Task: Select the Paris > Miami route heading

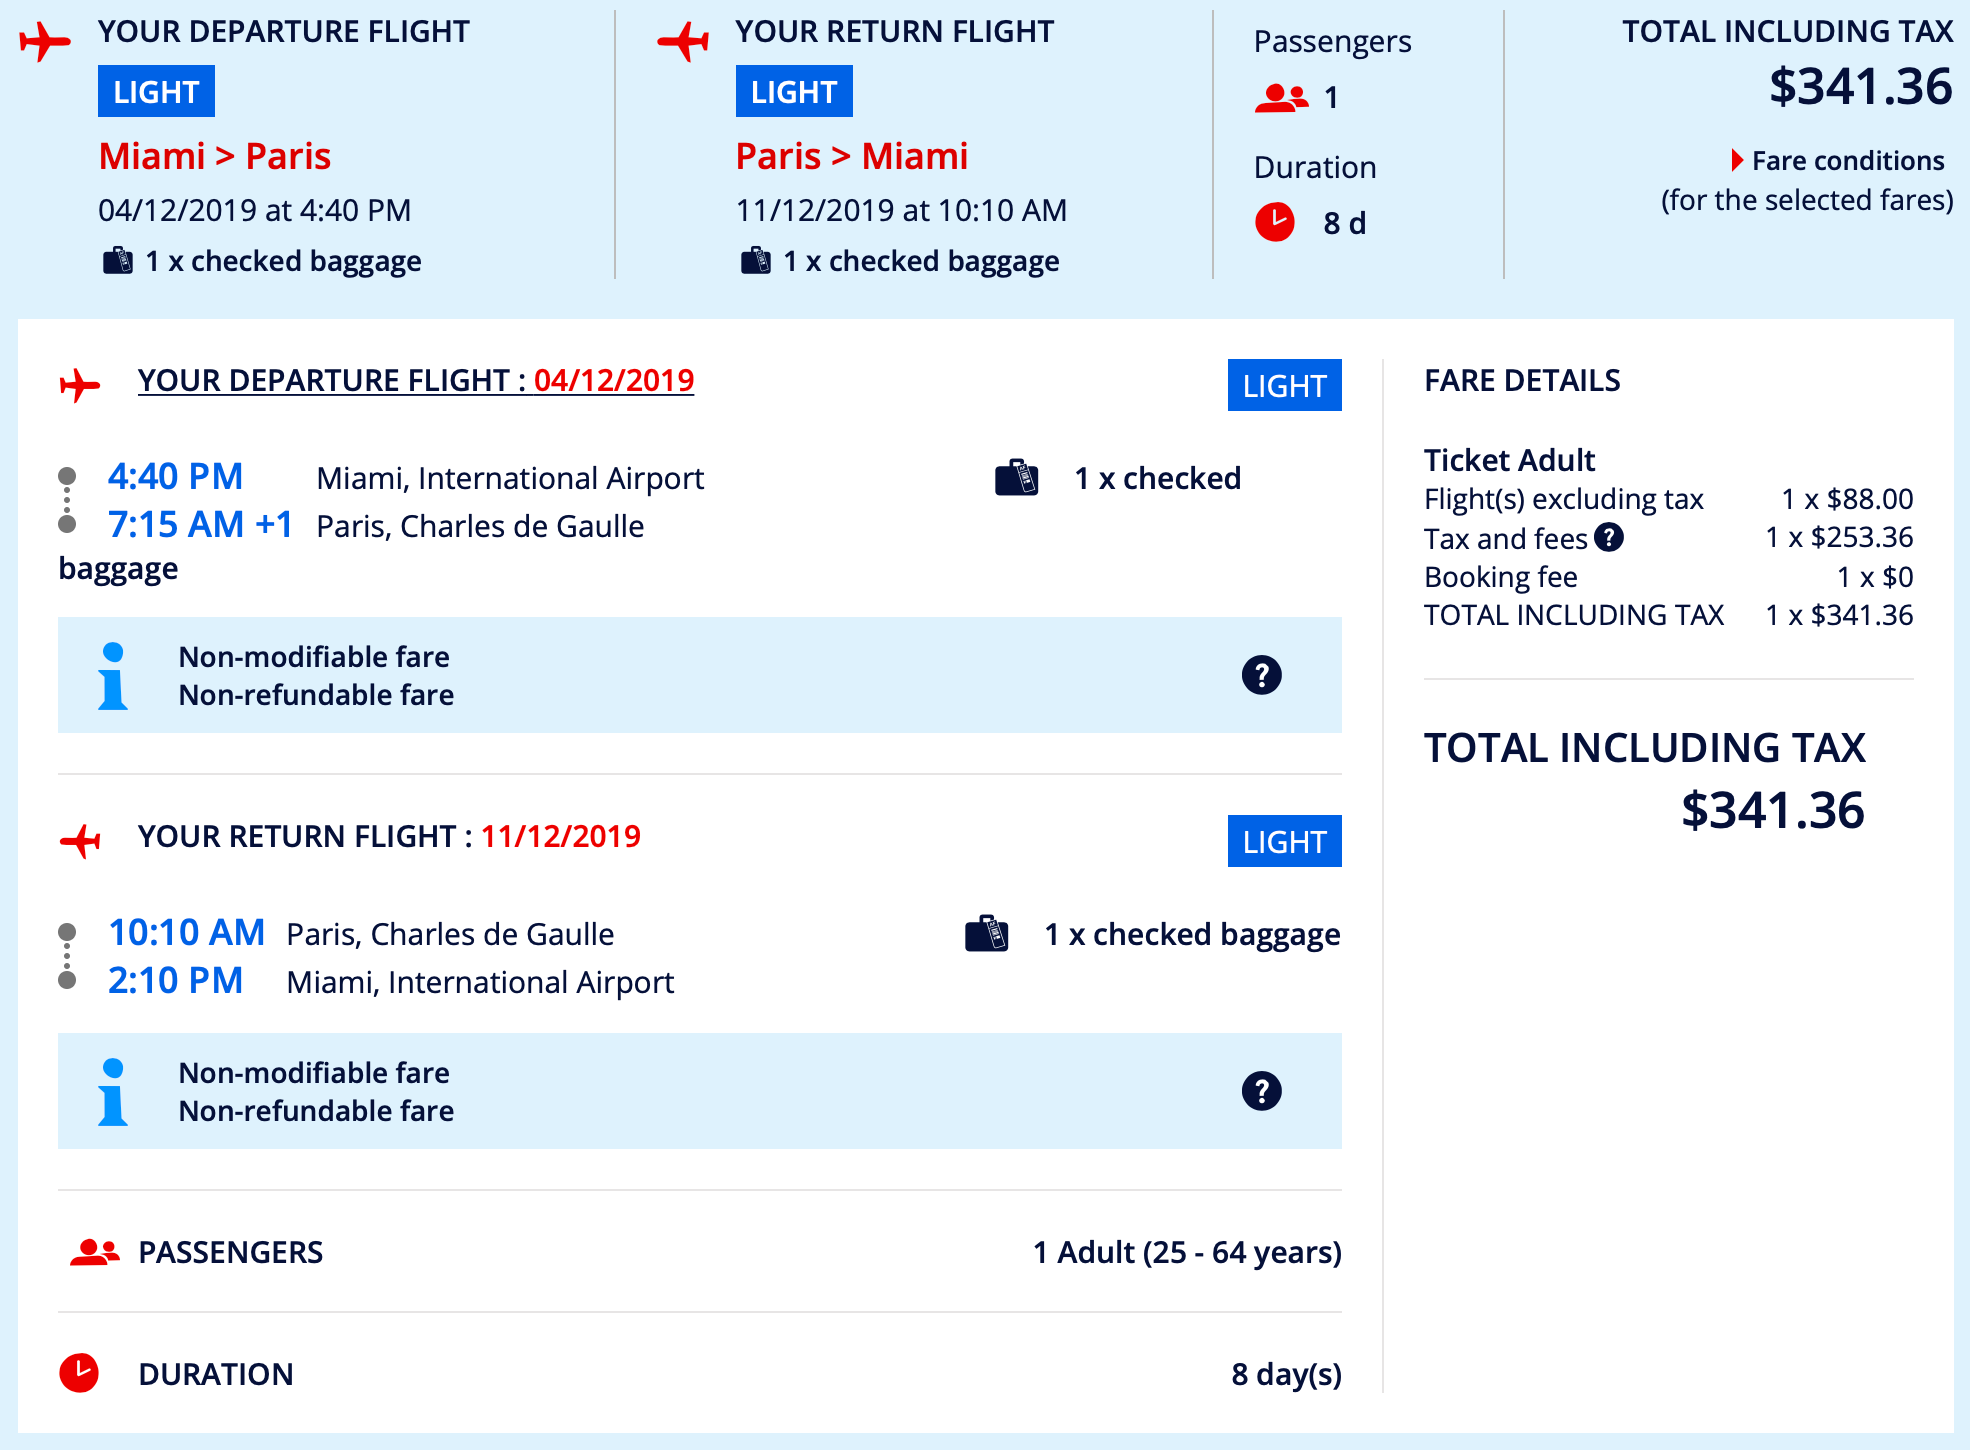Action: click(851, 157)
